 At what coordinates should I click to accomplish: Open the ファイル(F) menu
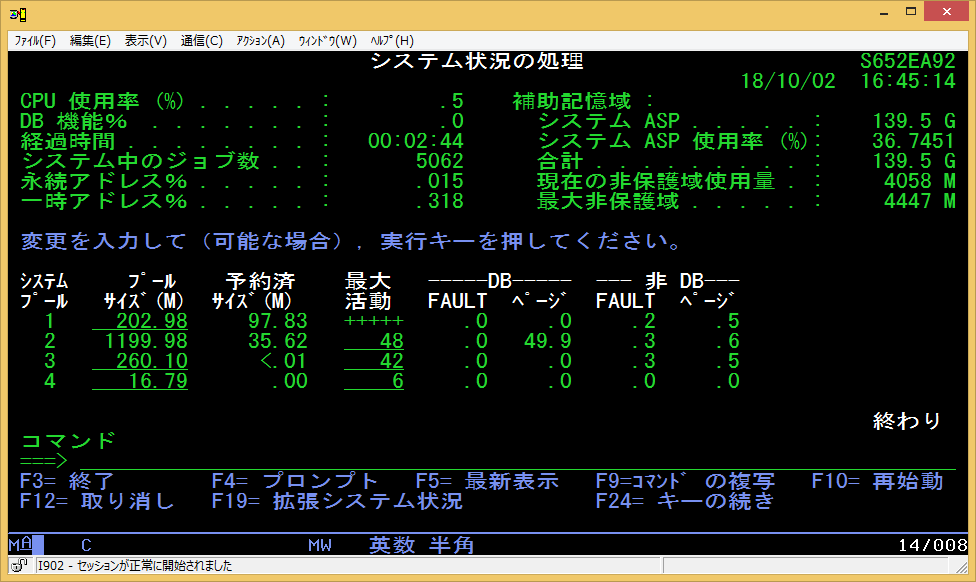[x=35, y=41]
